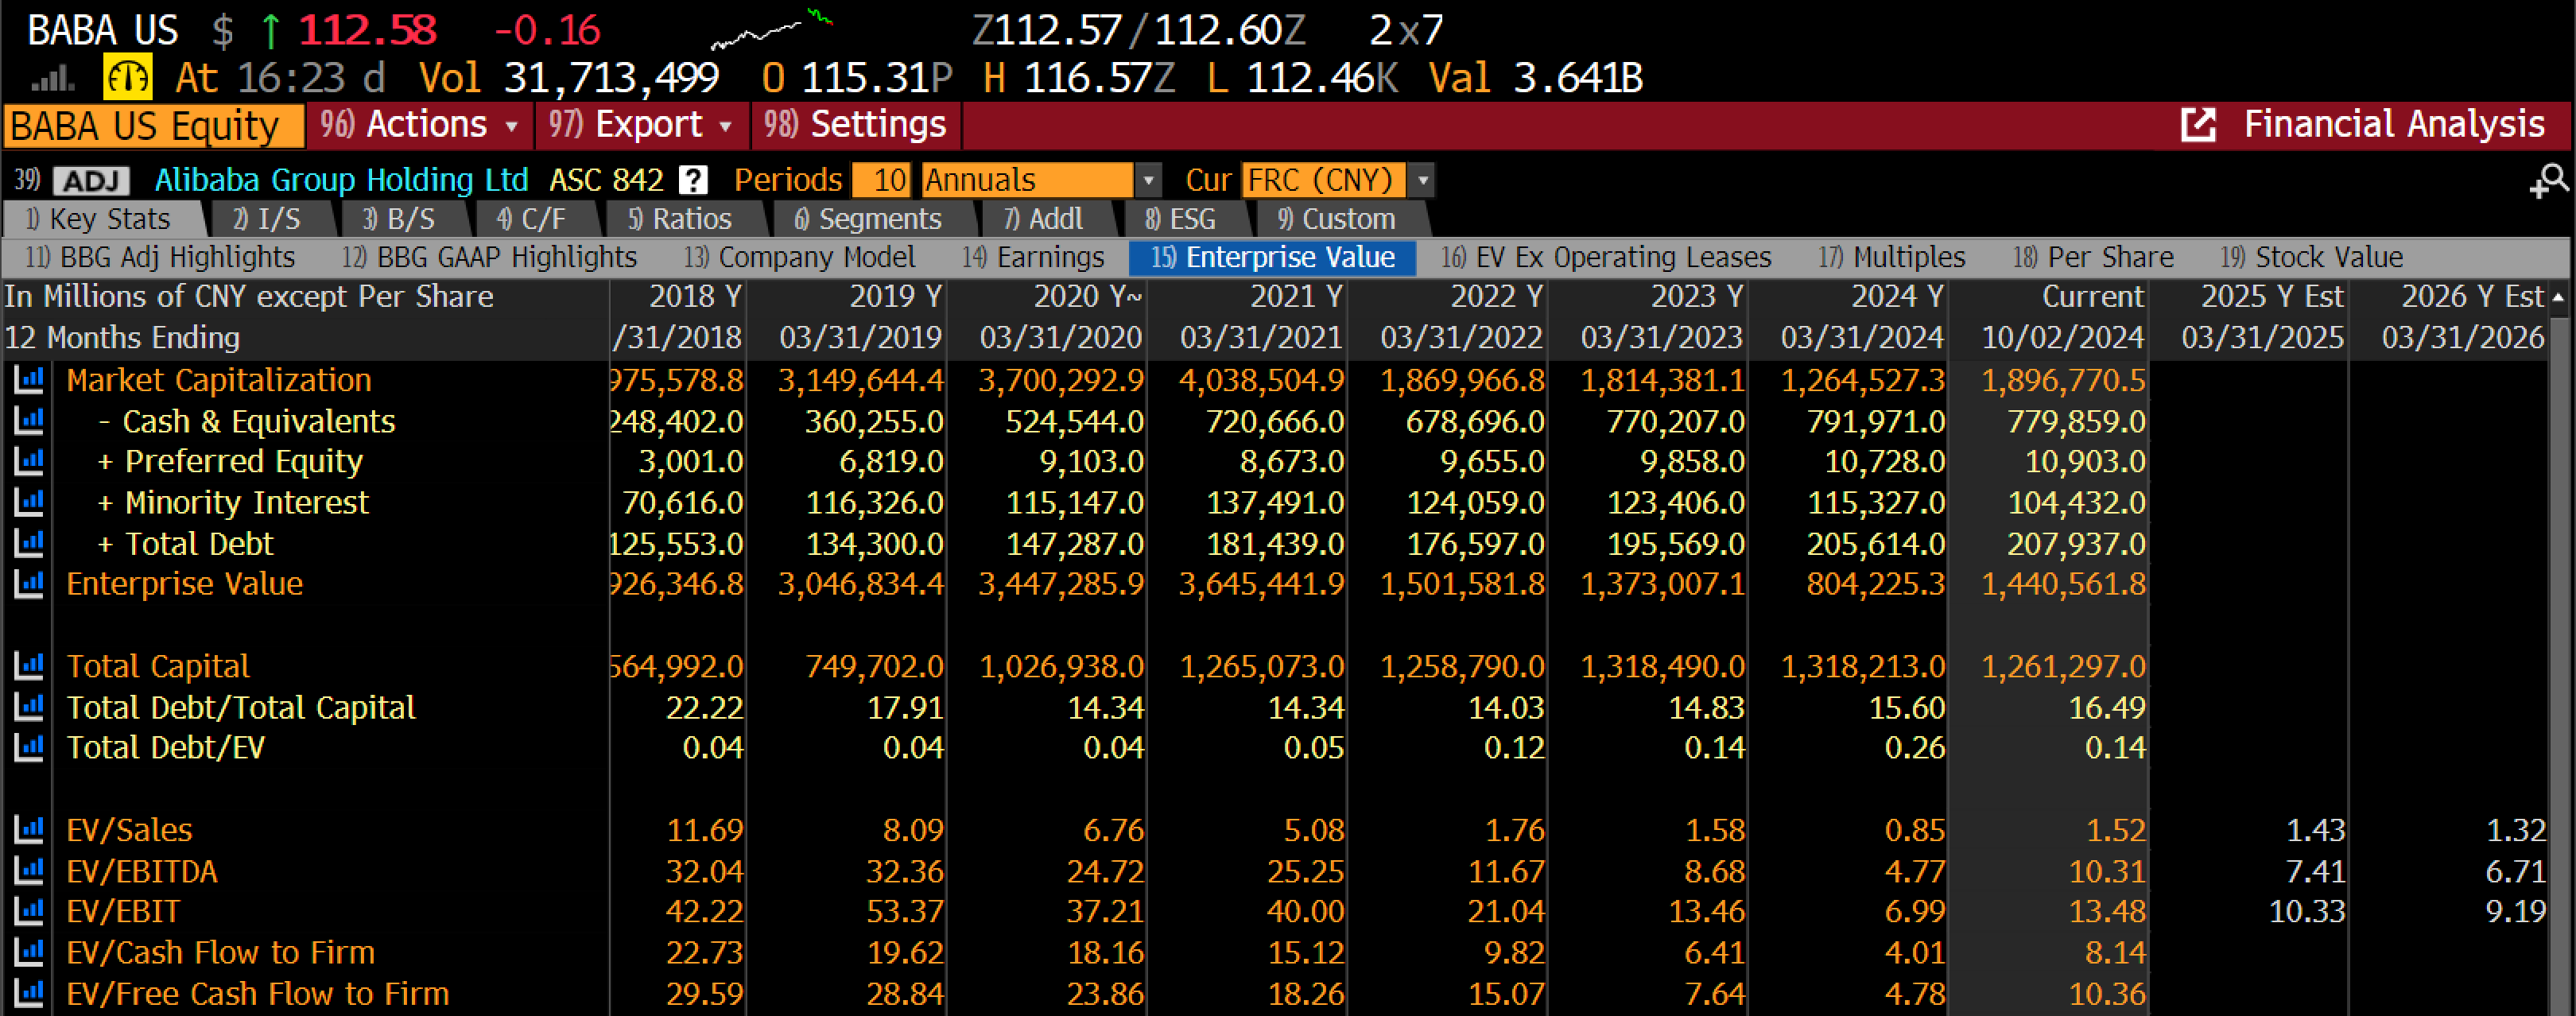
Task: Click EV/EBITDA estimate value 7.41
Action: (x=2314, y=871)
